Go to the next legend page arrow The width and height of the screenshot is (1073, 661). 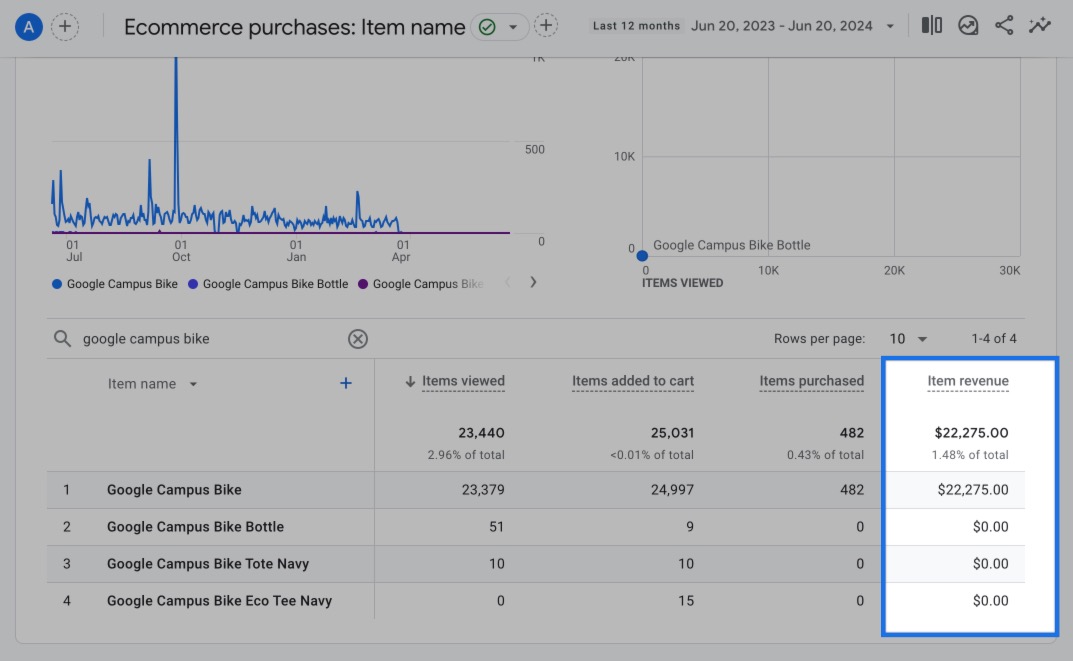tap(533, 282)
